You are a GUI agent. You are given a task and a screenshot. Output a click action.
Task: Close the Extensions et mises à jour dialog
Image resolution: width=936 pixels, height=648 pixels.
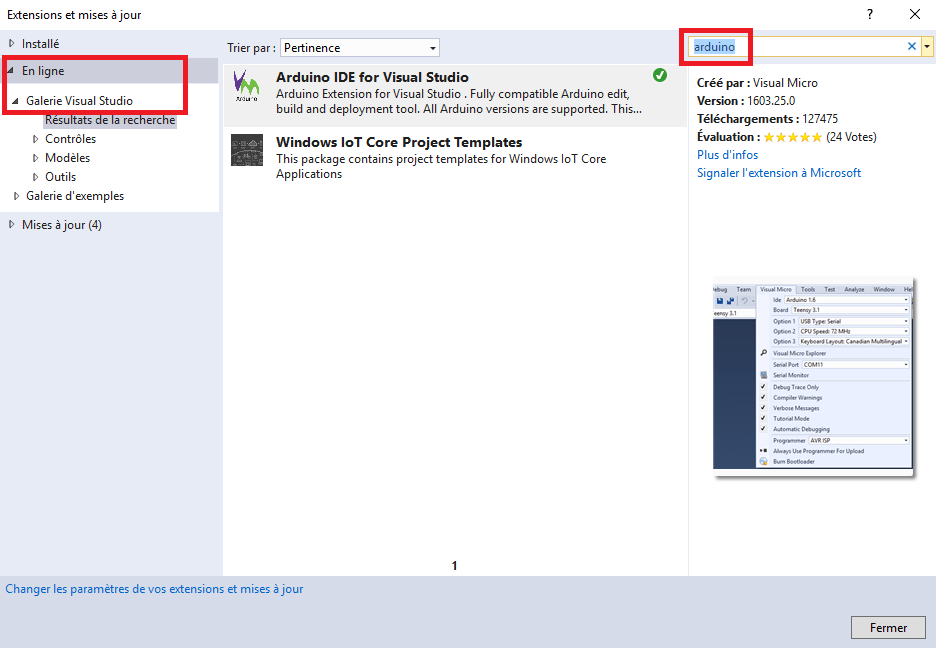click(x=915, y=14)
